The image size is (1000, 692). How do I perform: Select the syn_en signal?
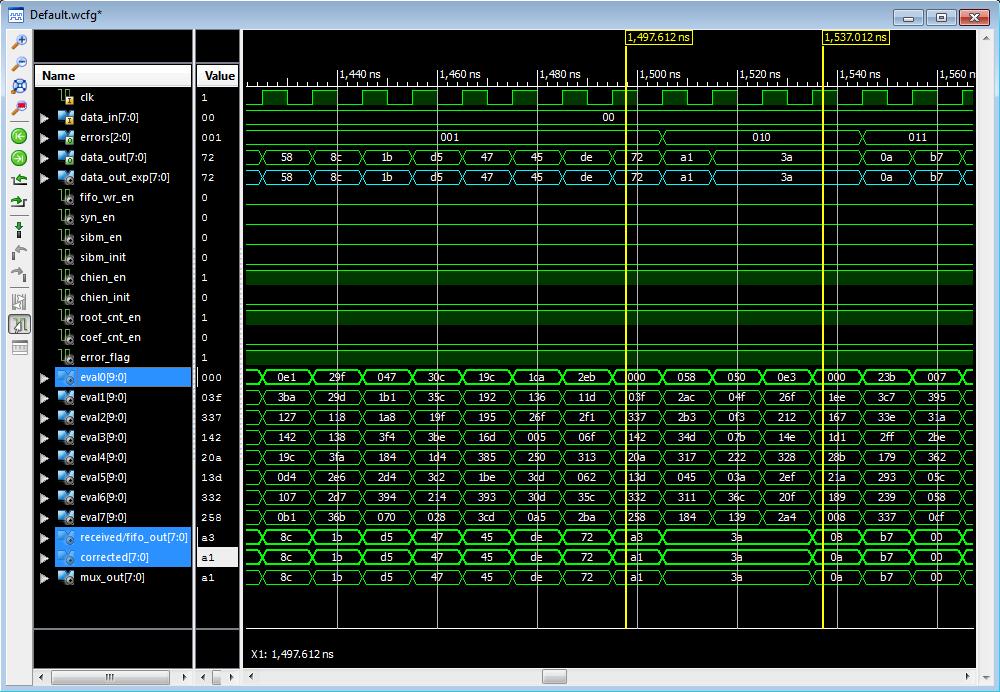pos(113,217)
